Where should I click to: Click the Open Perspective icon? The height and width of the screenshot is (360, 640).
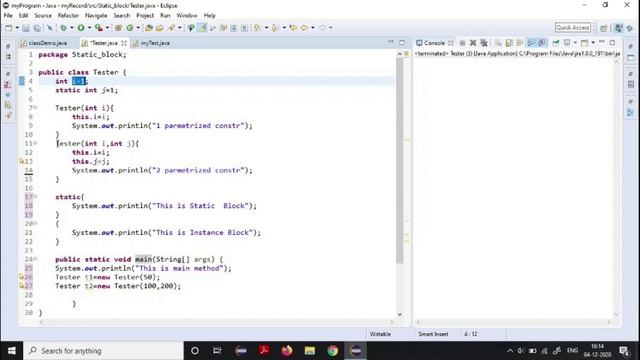(x=604, y=28)
